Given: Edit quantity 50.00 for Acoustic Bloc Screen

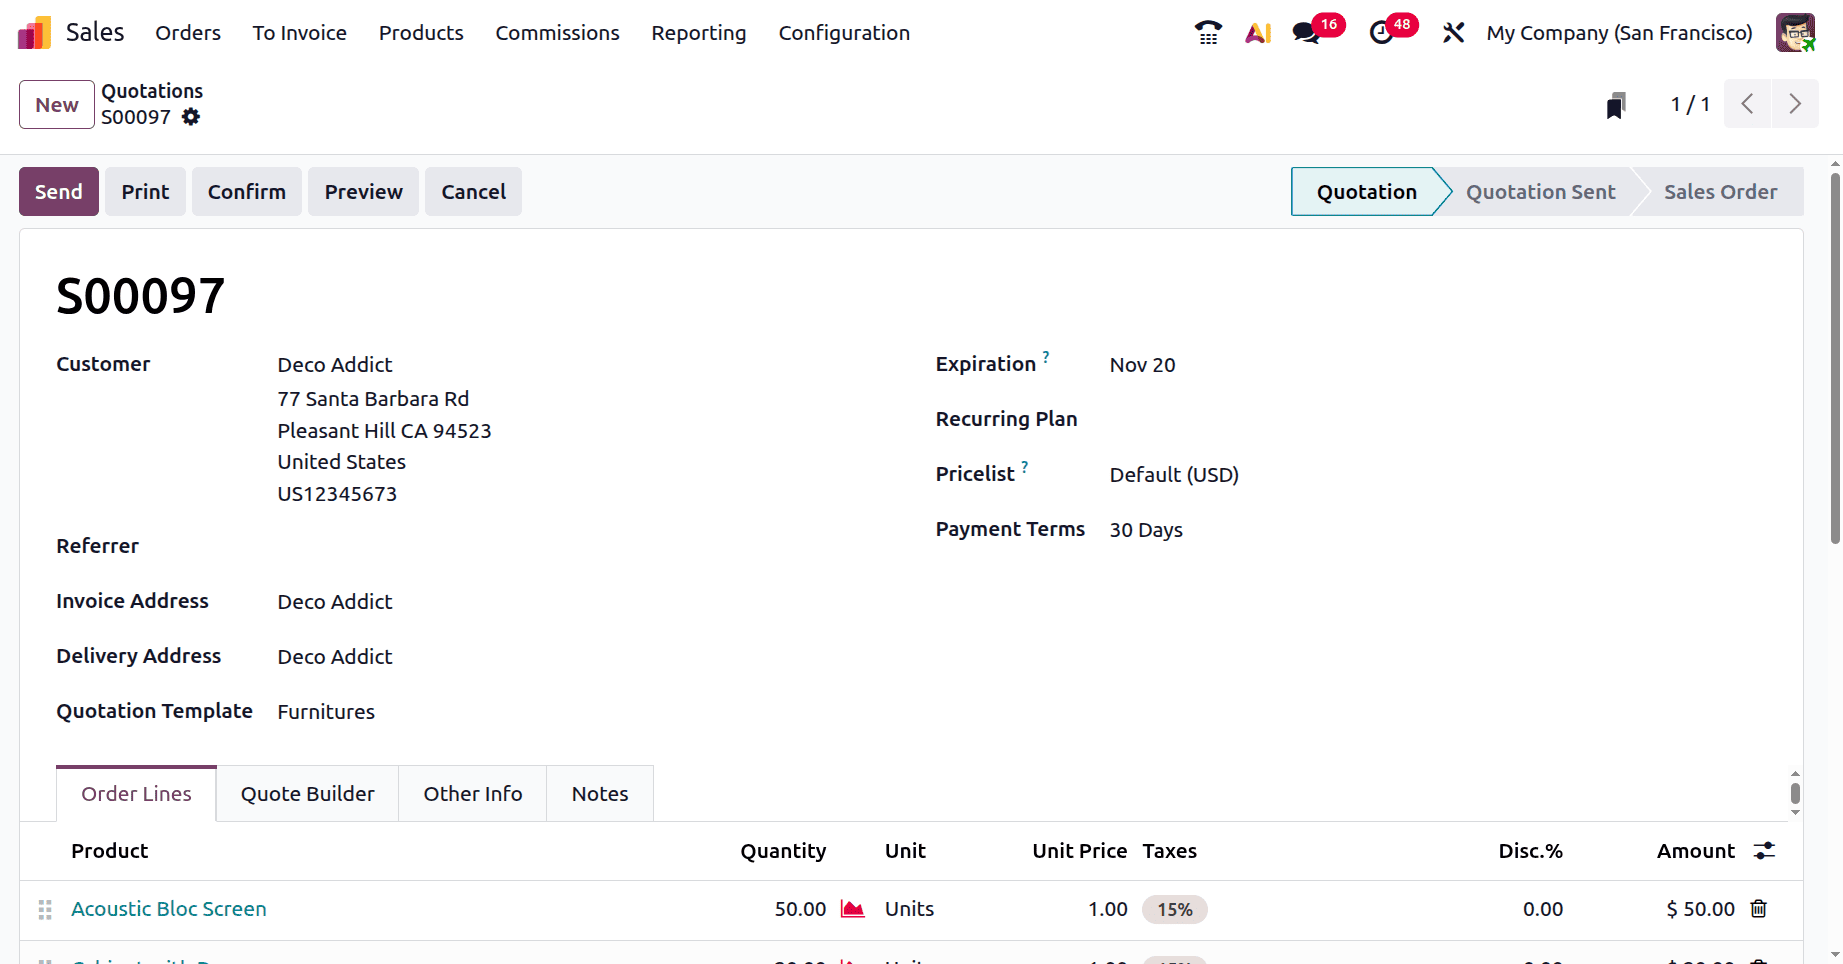Looking at the screenshot, I should click(800, 909).
